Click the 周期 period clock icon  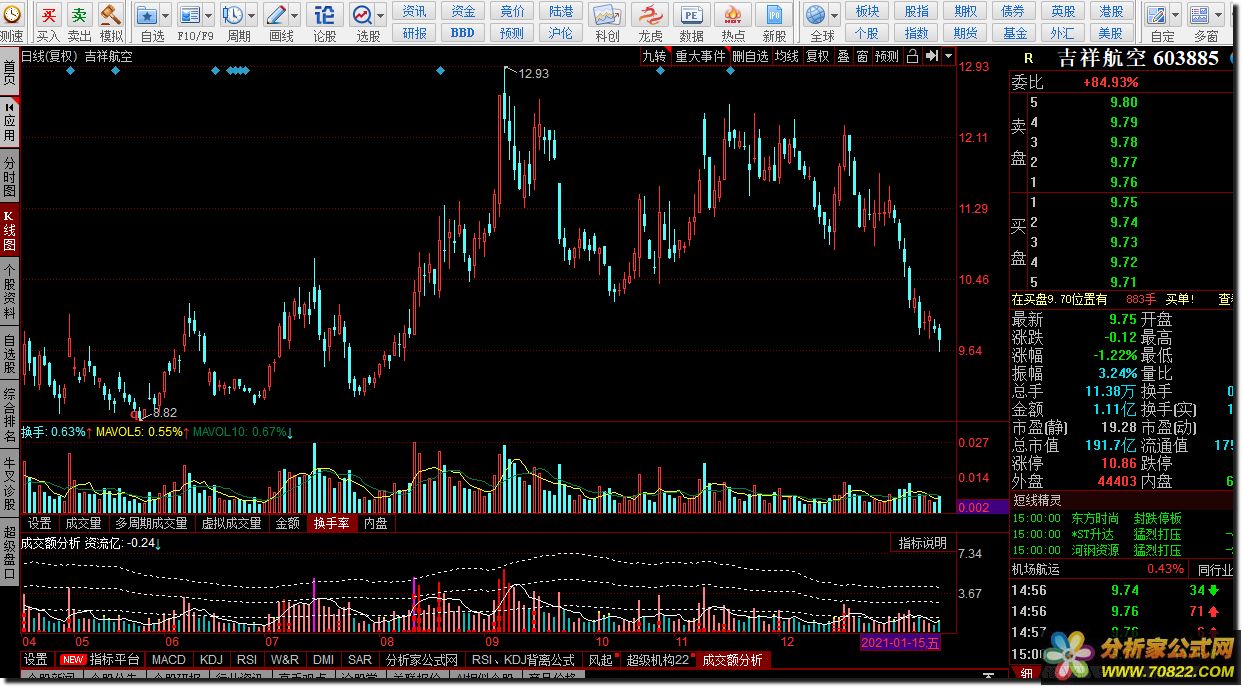point(232,15)
